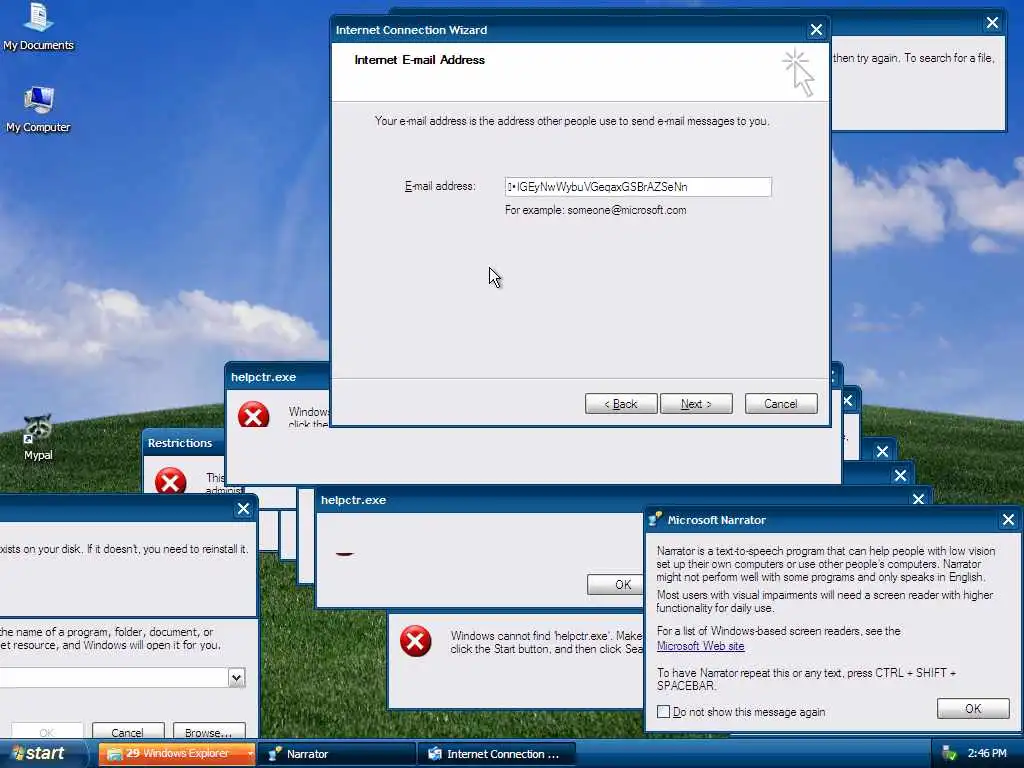Click the system tray network icon
Viewport: 1024px width, 768px height.
(x=949, y=753)
